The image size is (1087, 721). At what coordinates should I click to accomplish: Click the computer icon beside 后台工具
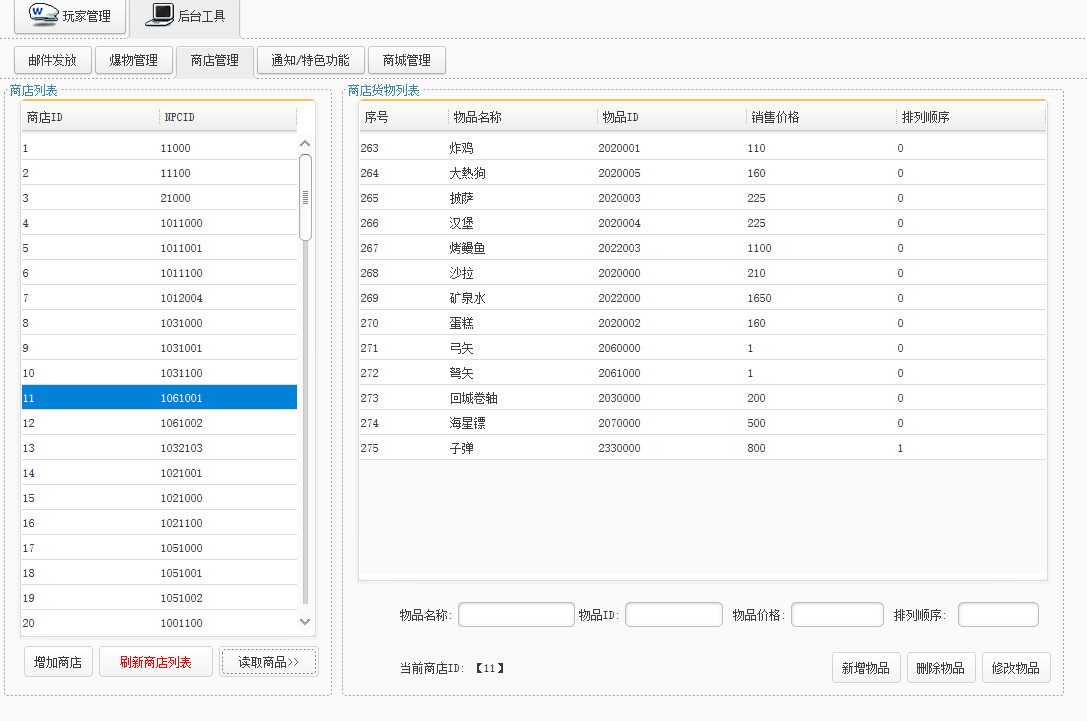point(159,15)
